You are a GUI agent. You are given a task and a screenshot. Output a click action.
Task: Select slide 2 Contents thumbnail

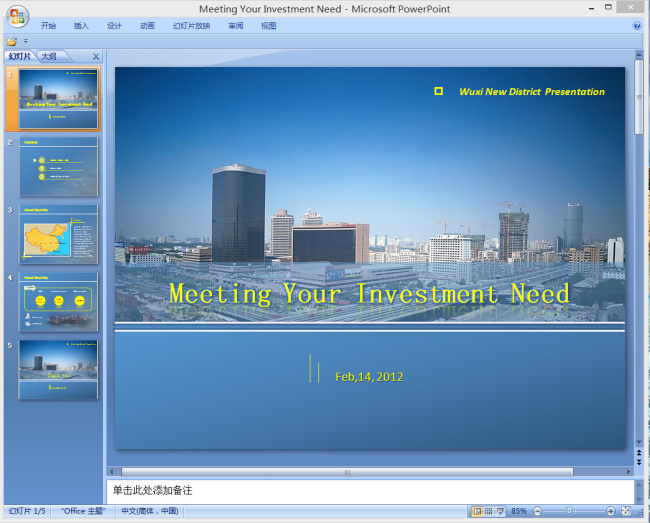coord(58,167)
